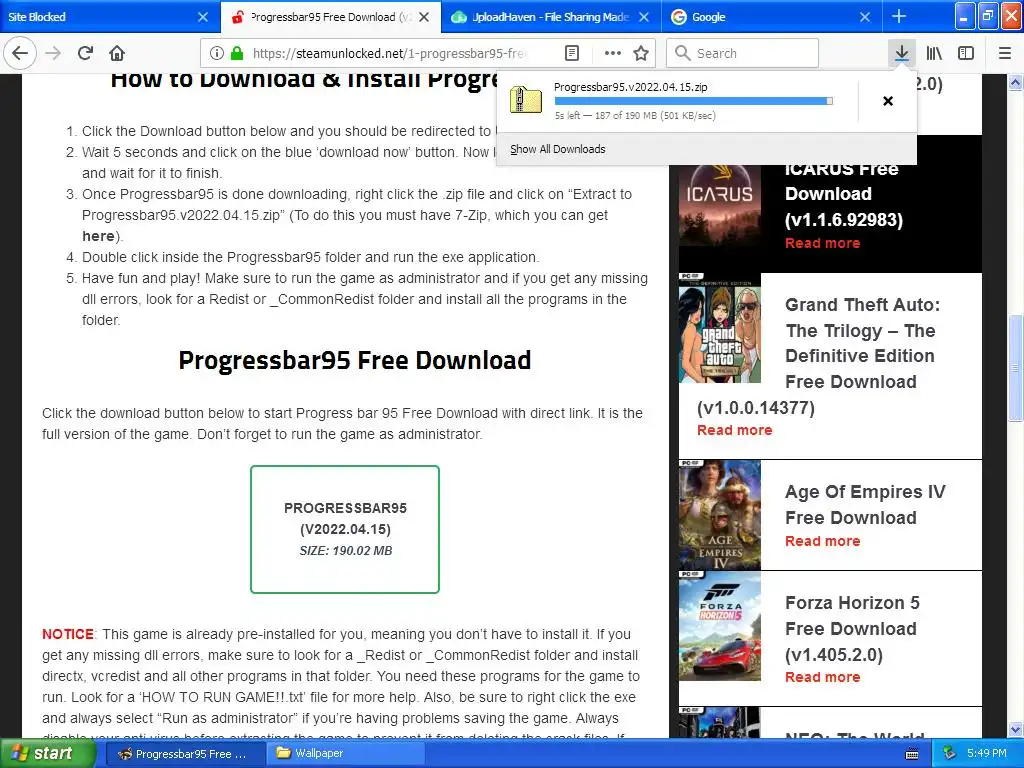Click the green PROGRESSBAR95 download button

coord(345,529)
